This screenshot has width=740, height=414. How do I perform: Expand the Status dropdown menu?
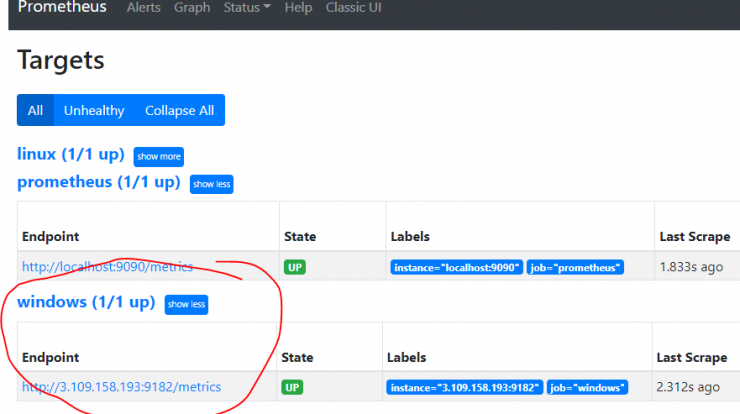point(247,8)
